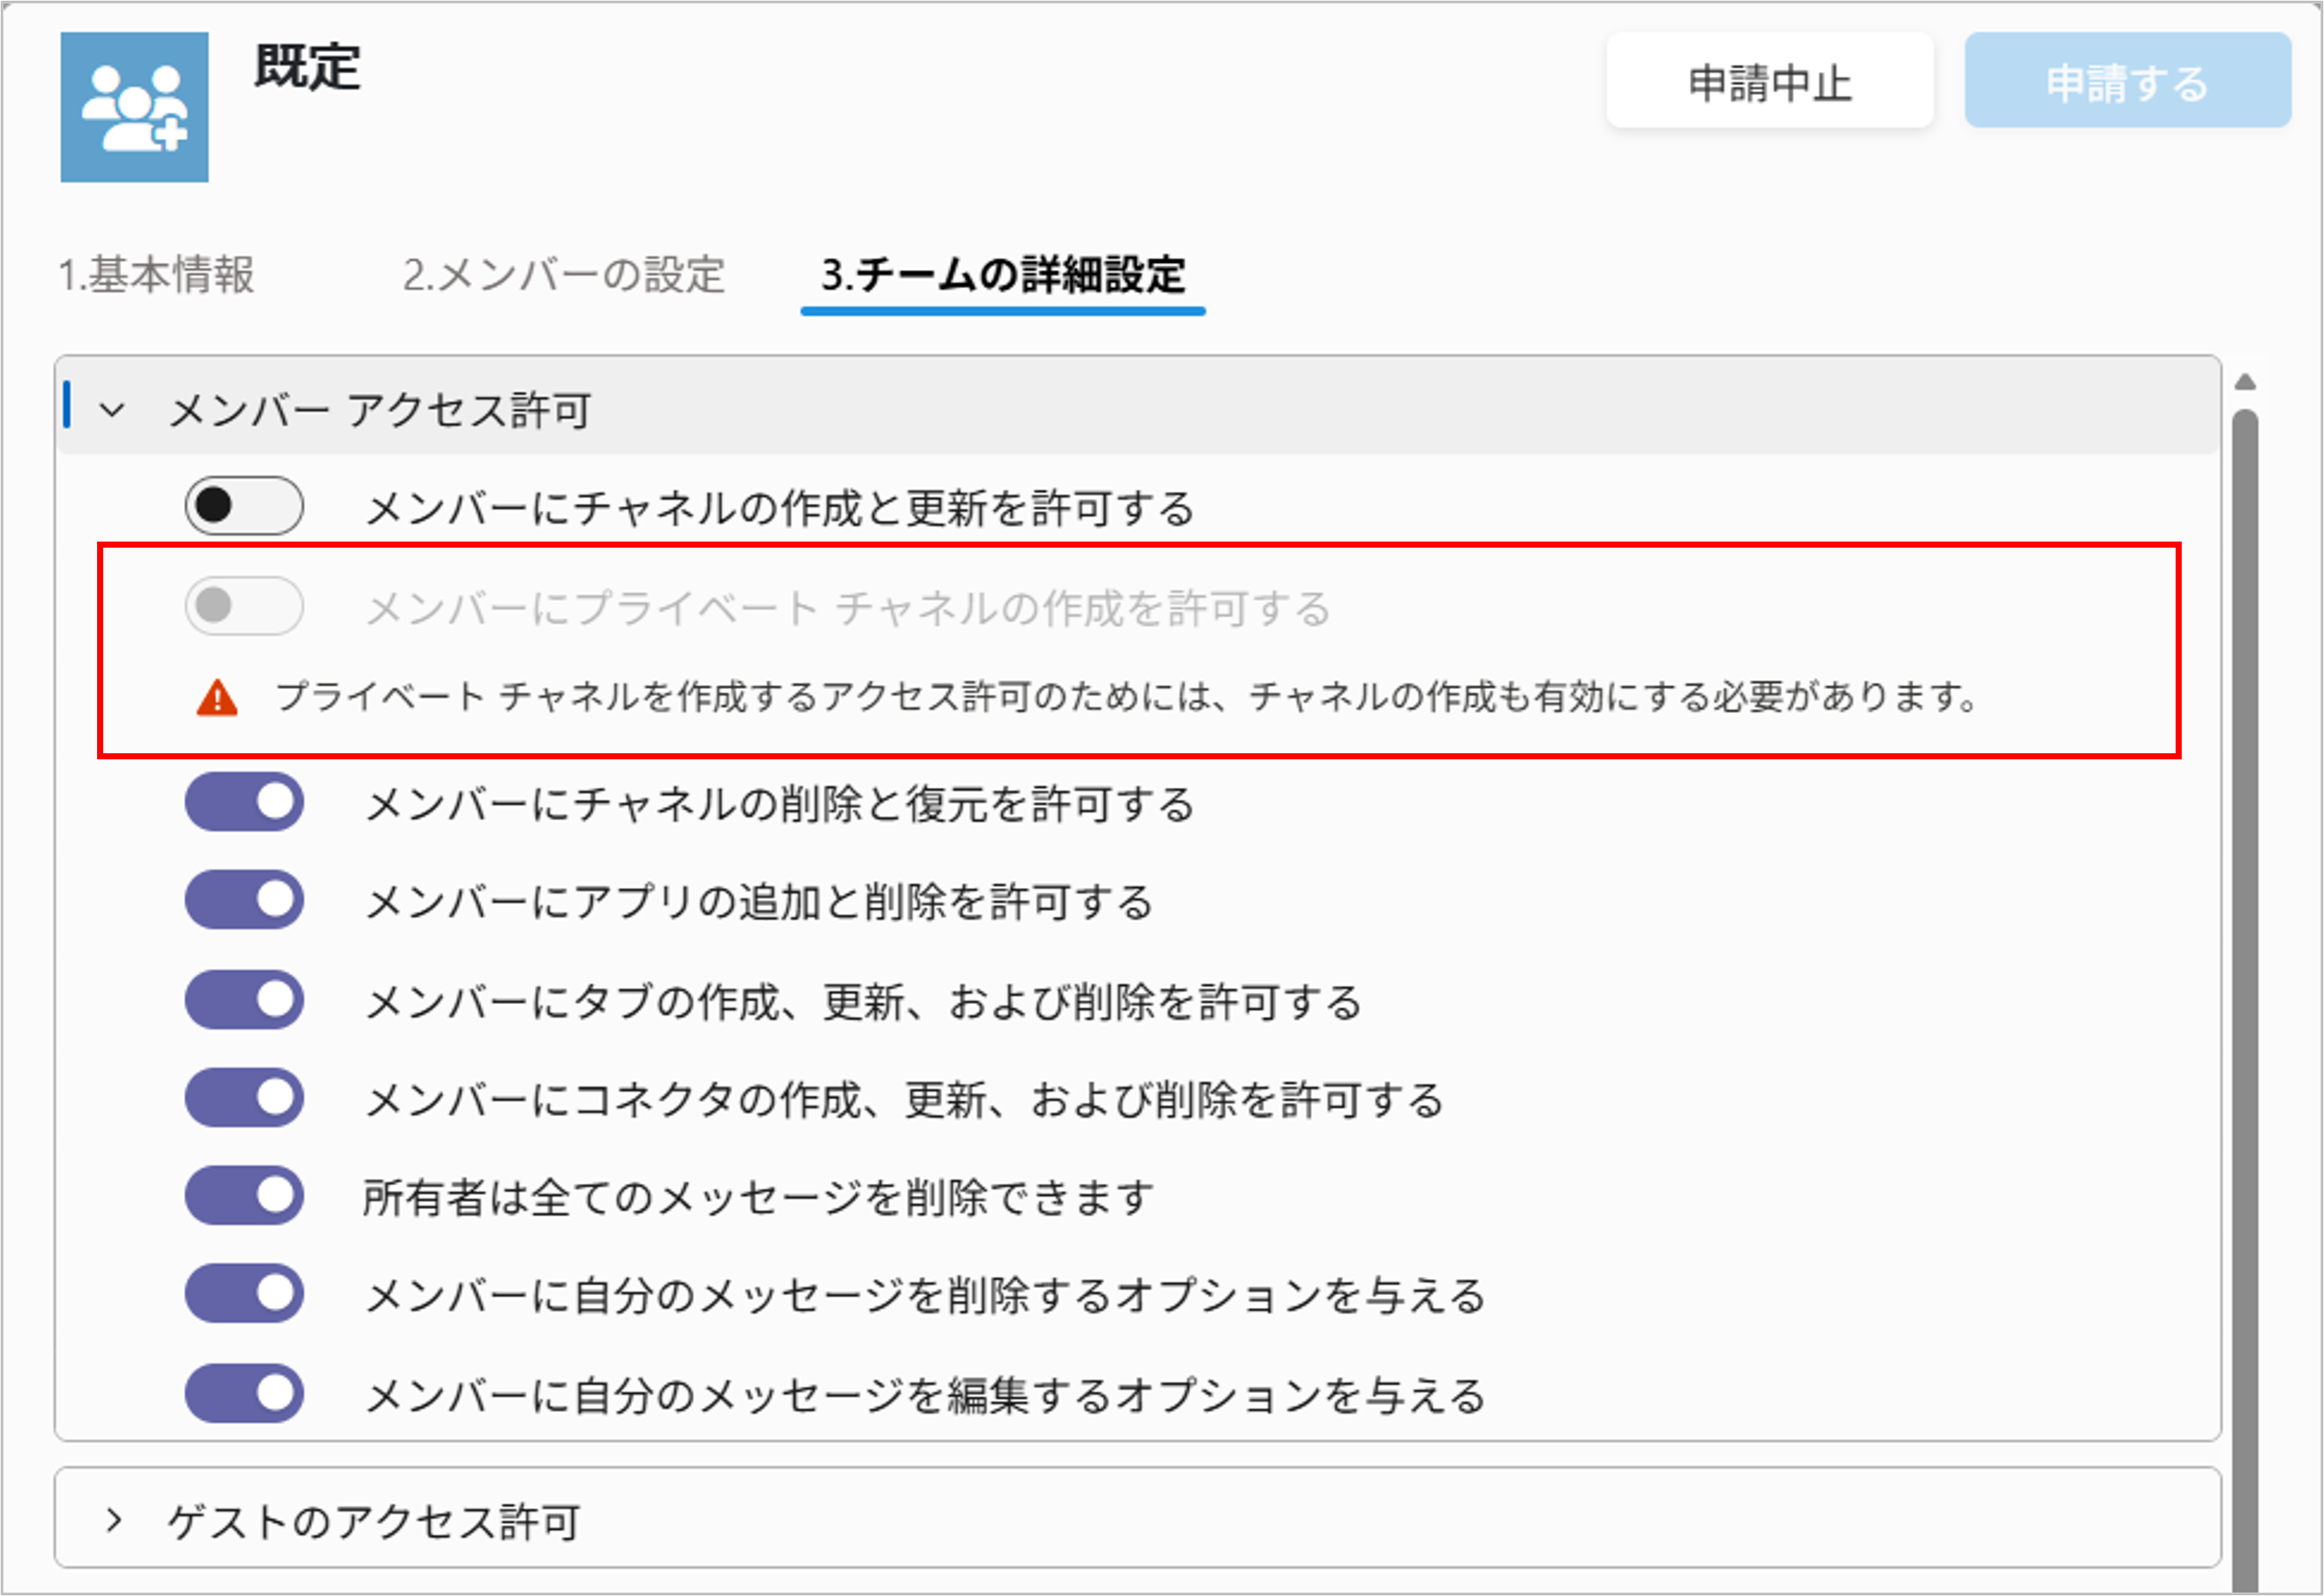Image resolution: width=2324 pixels, height=1596 pixels.
Task: Expand ゲストのアクセス許可 chevron
Action: tap(113, 1520)
